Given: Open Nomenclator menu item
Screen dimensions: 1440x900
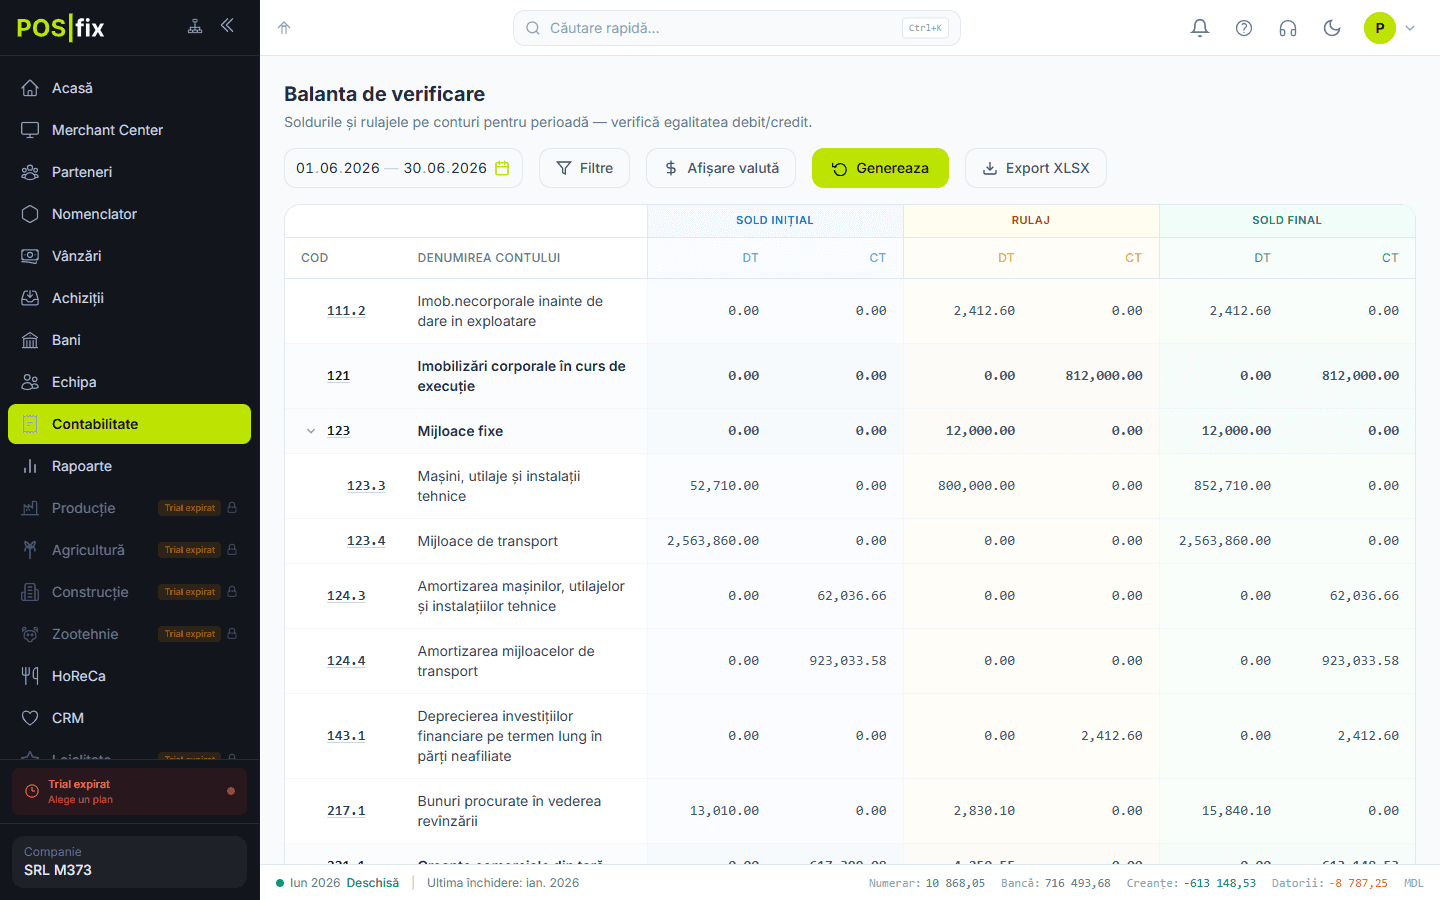Looking at the screenshot, I should coord(129,214).
